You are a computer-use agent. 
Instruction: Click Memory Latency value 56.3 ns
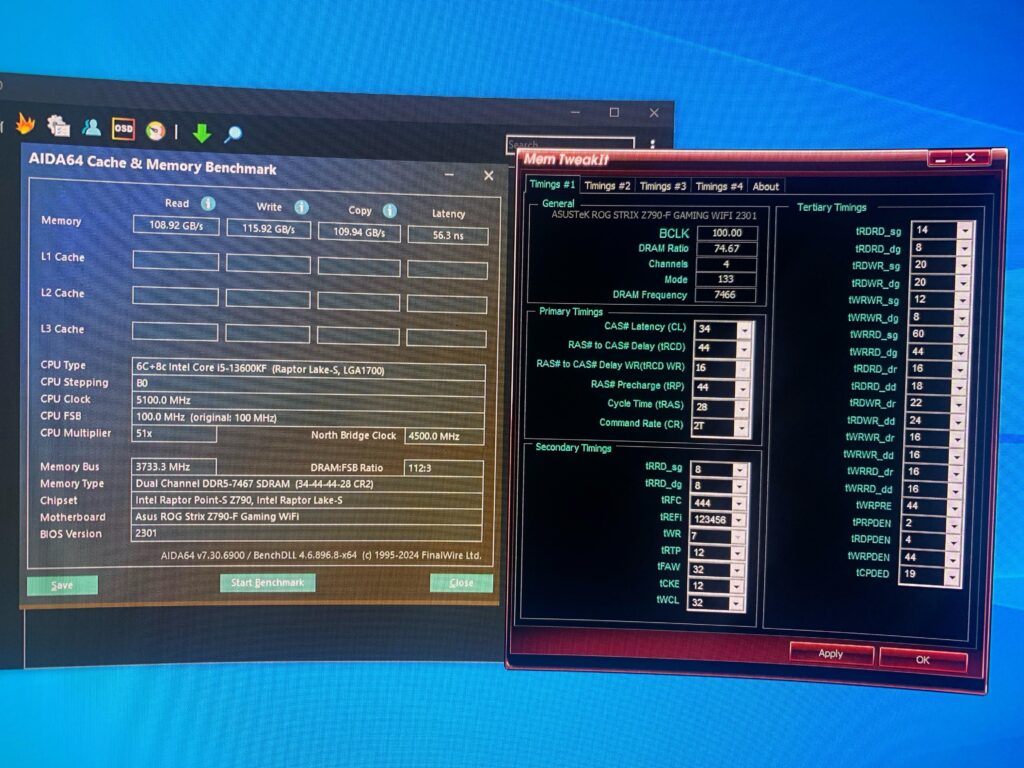point(448,235)
